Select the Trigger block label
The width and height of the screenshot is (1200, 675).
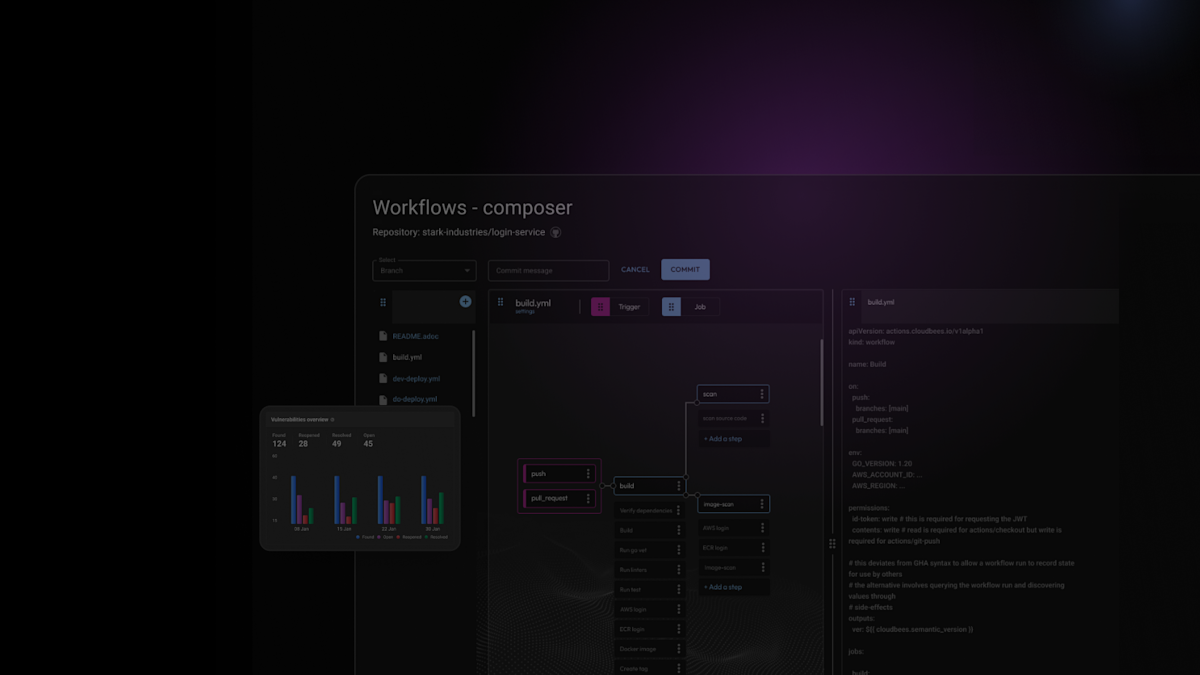pos(630,307)
